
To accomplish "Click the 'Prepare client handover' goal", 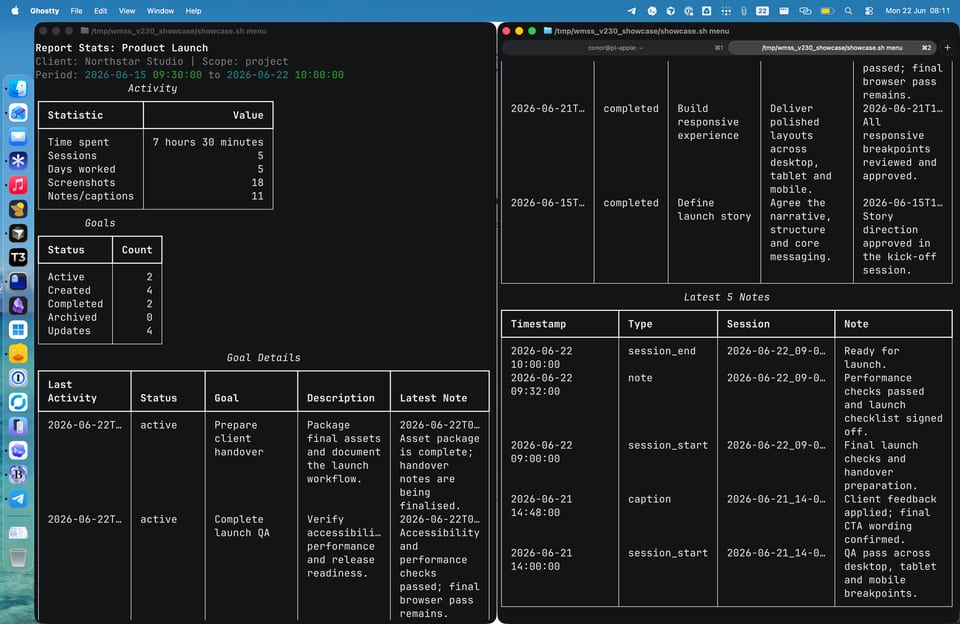I will coord(238,438).
